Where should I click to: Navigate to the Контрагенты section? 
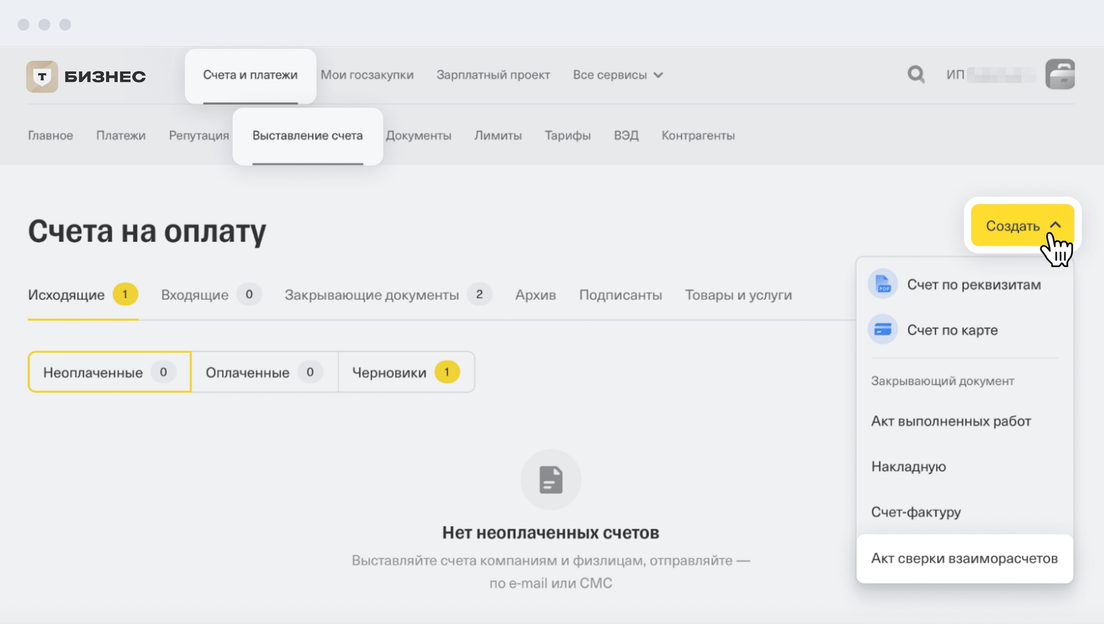(698, 135)
